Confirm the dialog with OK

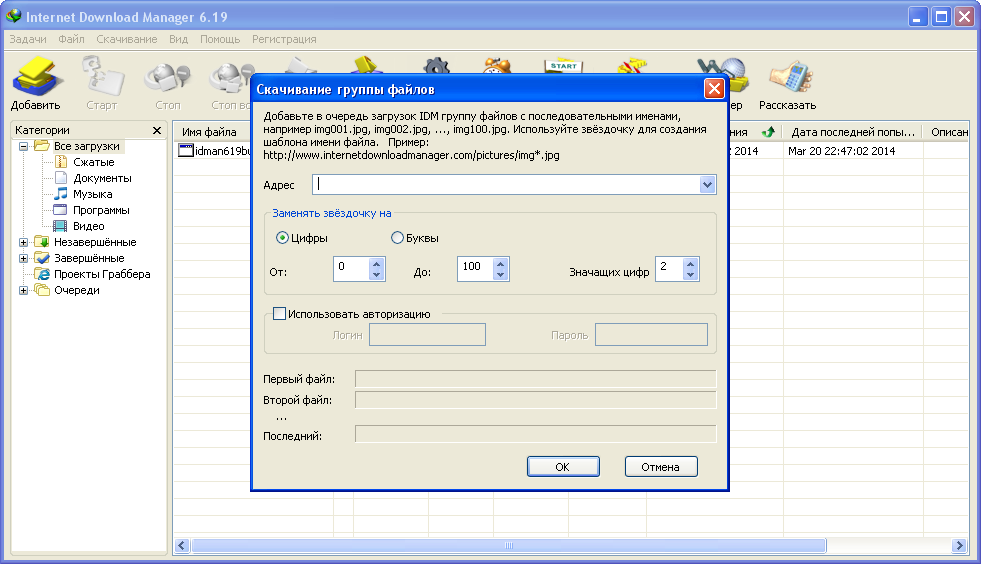(563, 466)
